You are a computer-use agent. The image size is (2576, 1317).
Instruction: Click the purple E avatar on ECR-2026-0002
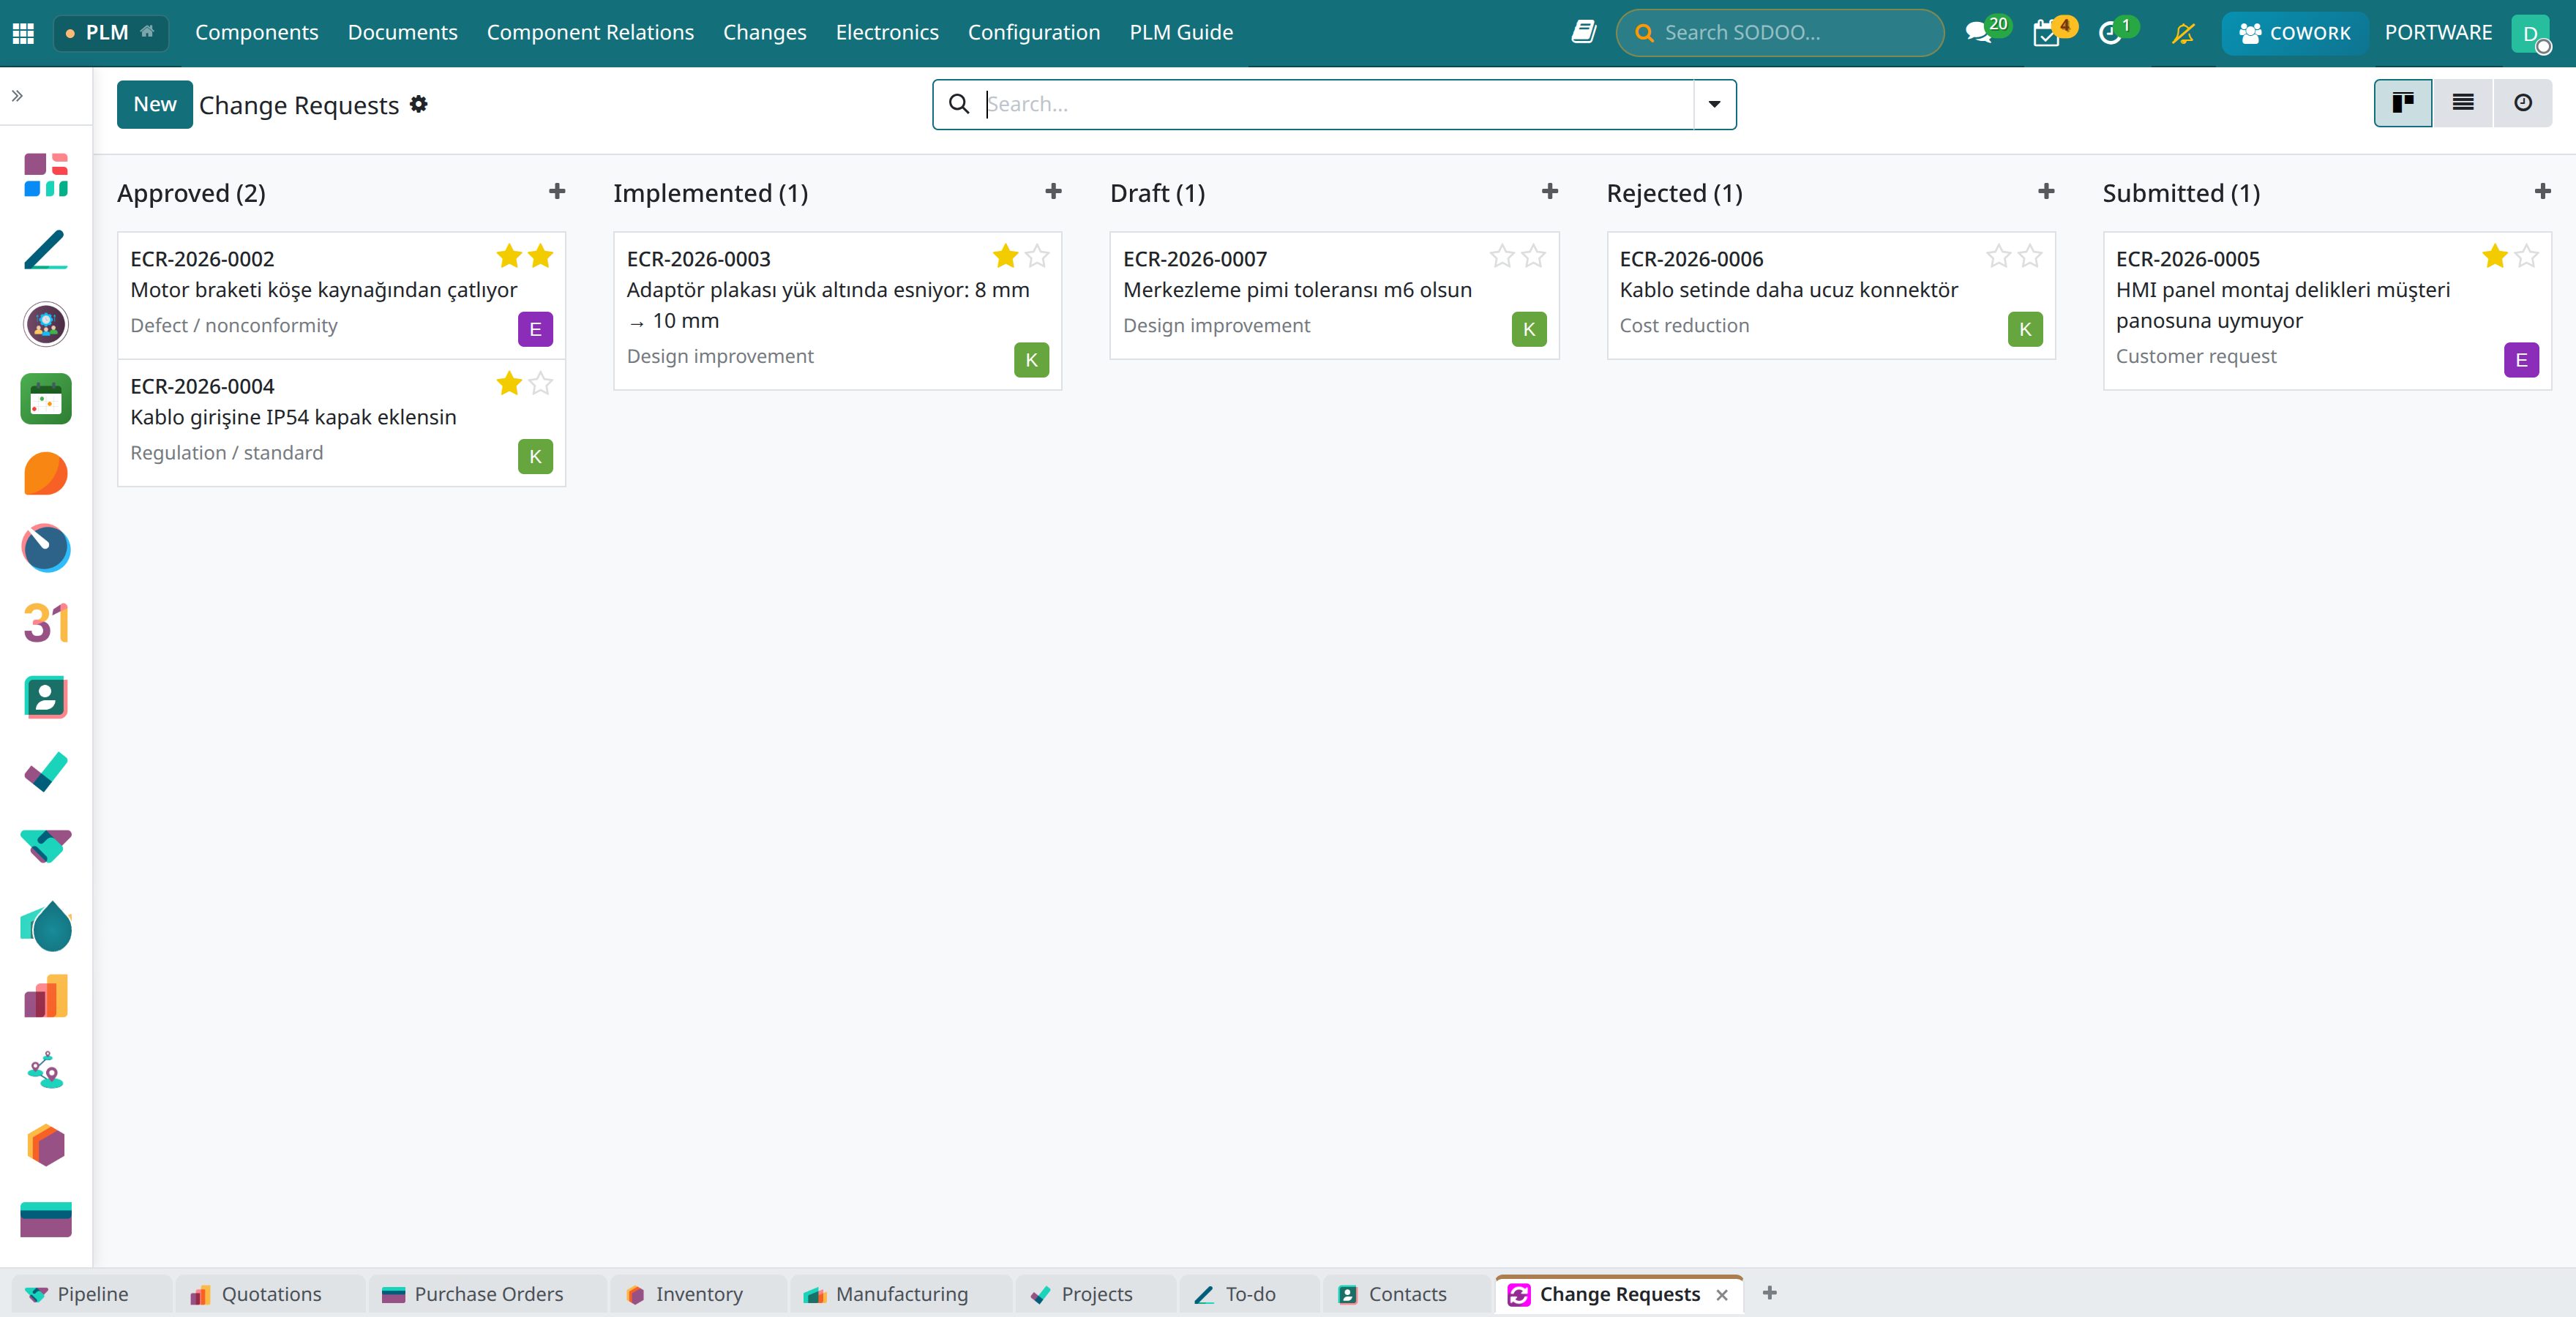pyautogui.click(x=535, y=329)
